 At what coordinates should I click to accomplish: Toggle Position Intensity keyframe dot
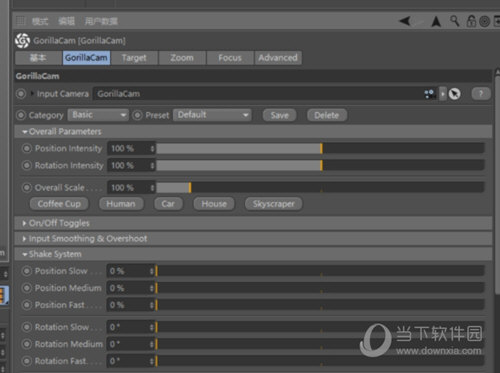[27, 148]
